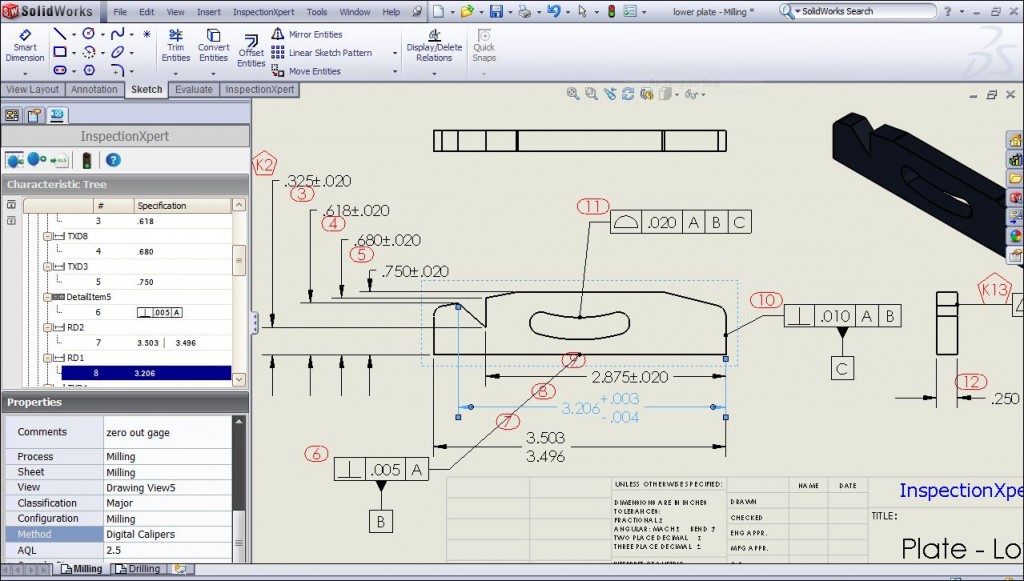Click the Export to Excel XLS icon
Image resolution: width=1024 pixels, height=581 pixels.
[x=58, y=160]
